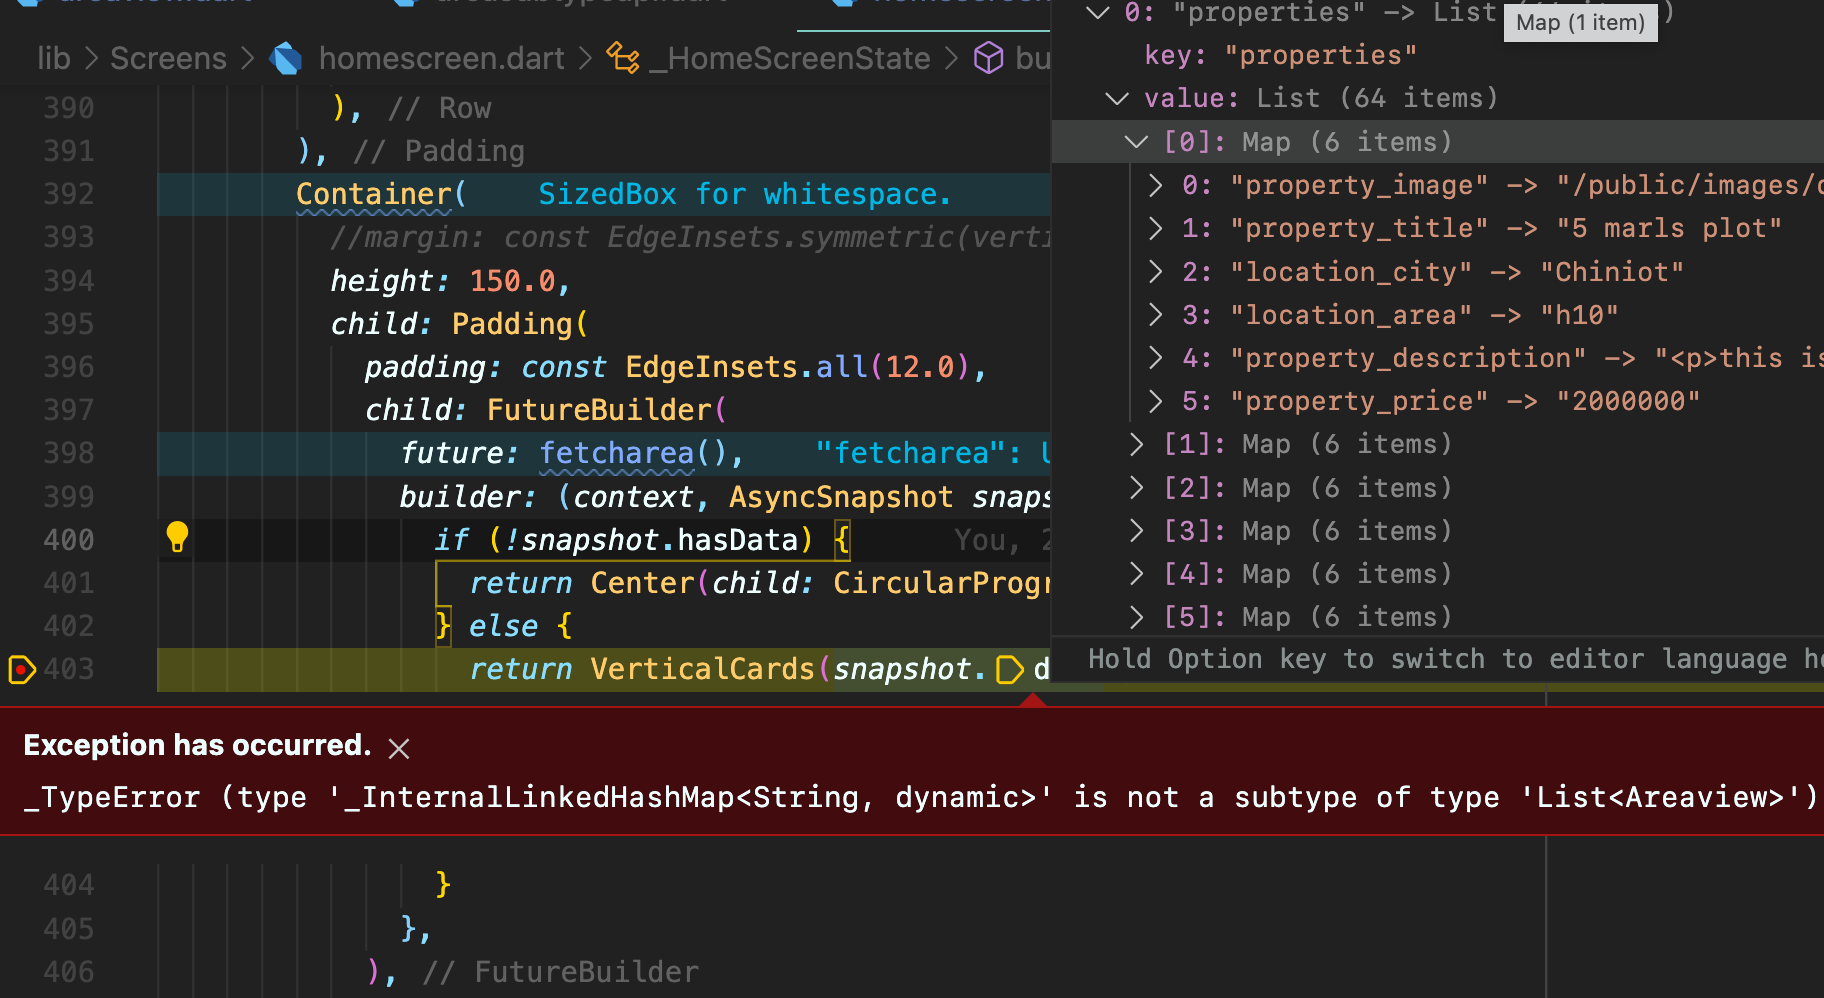The image size is (1824, 998).
Task: Collapse the 0: "properties" top node
Action: pos(1098,13)
